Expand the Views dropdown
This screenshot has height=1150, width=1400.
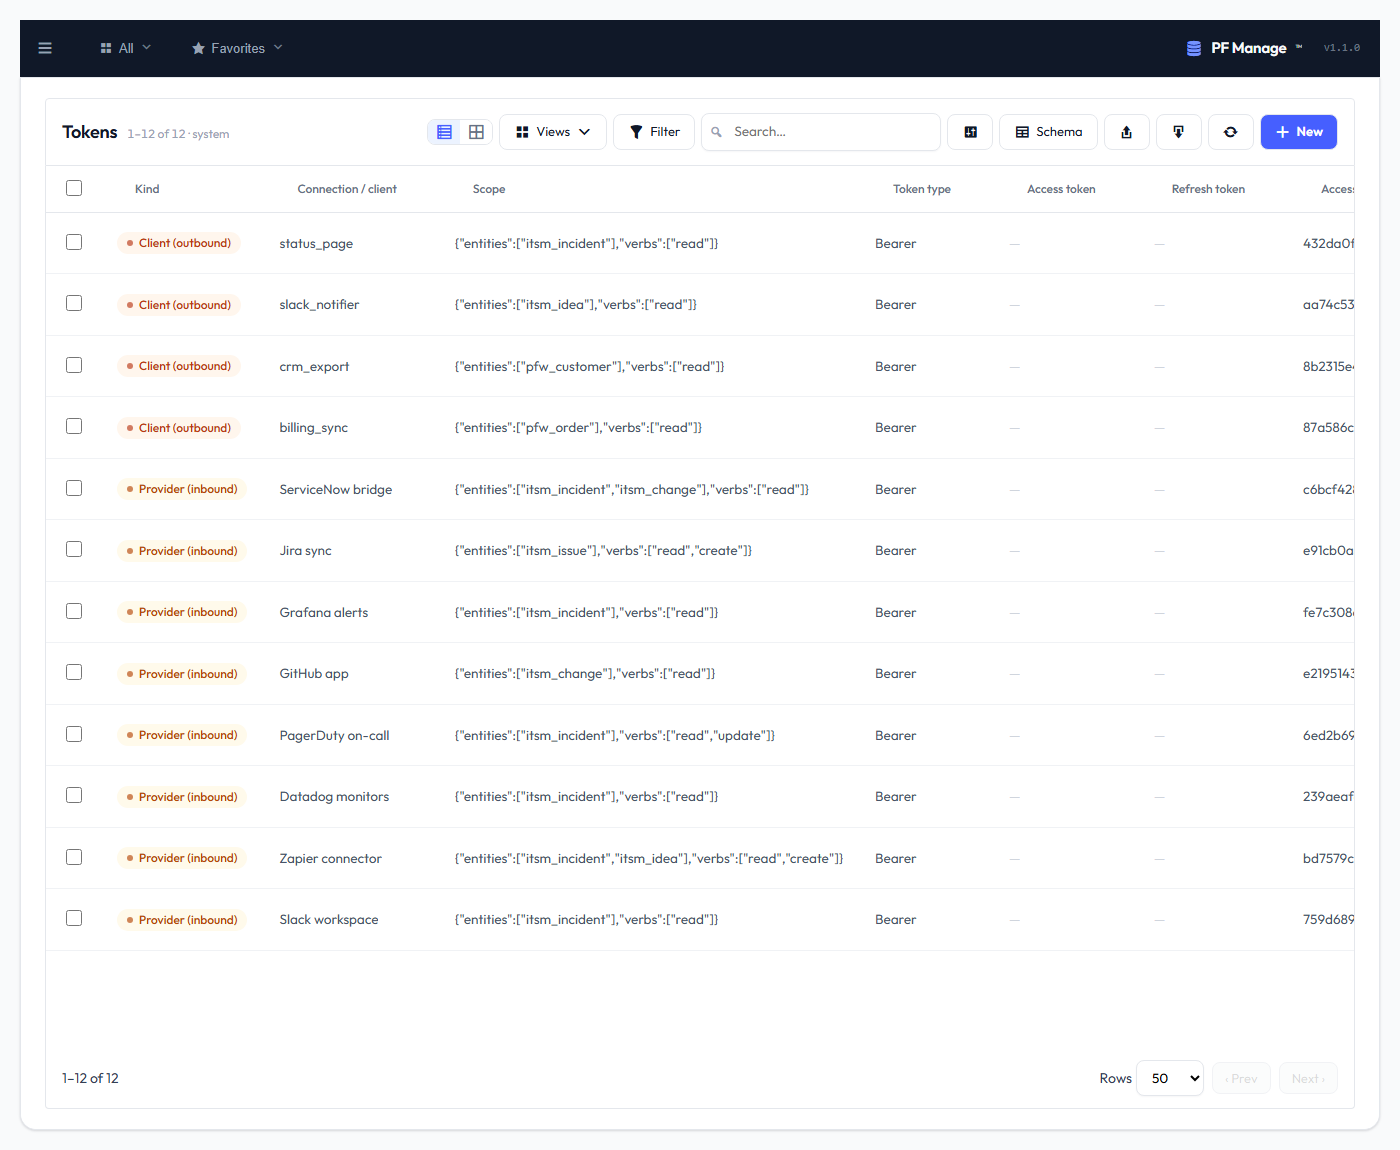click(x=553, y=132)
